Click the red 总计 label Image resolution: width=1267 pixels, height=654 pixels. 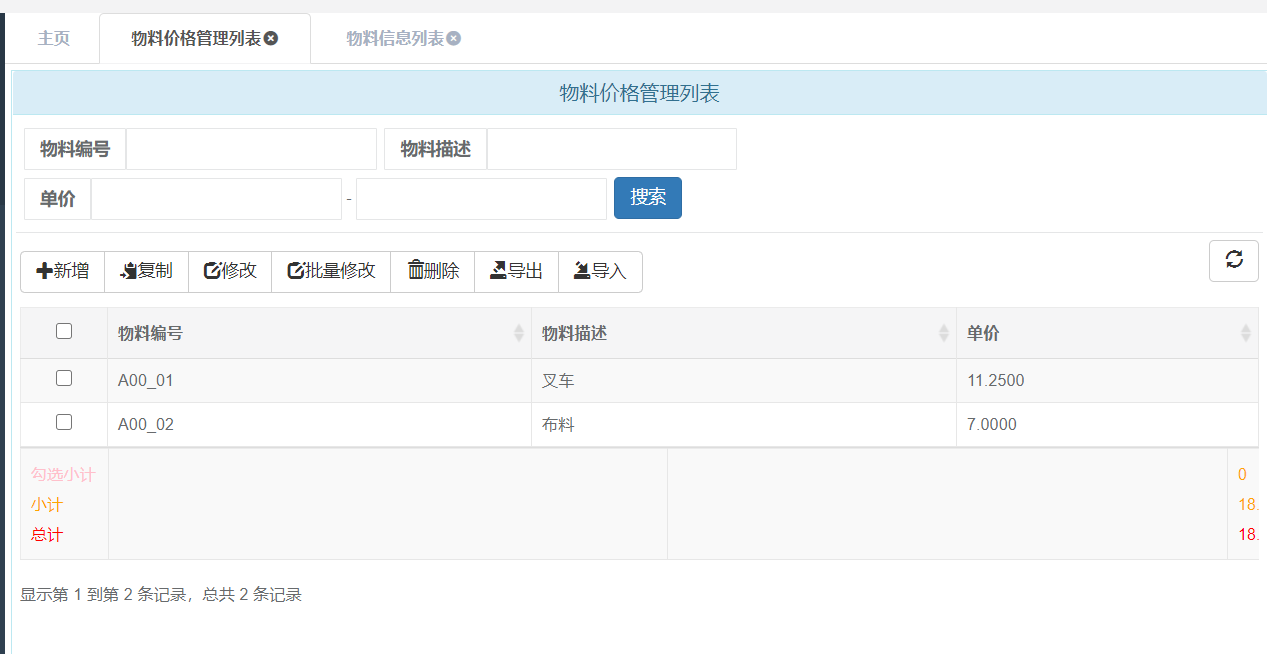[47, 534]
